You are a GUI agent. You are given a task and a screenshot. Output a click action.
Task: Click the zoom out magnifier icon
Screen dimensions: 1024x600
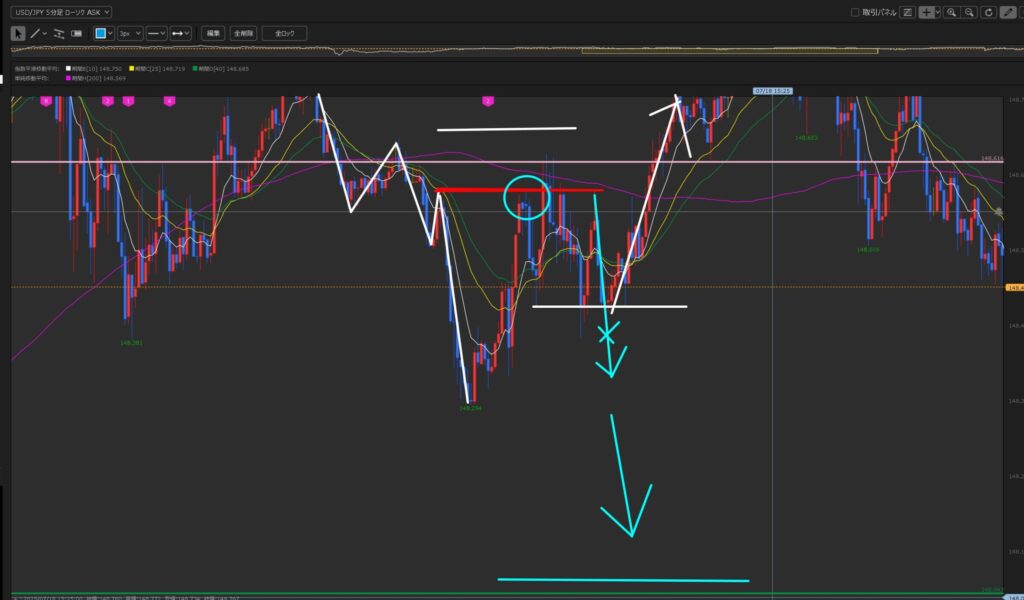969,12
